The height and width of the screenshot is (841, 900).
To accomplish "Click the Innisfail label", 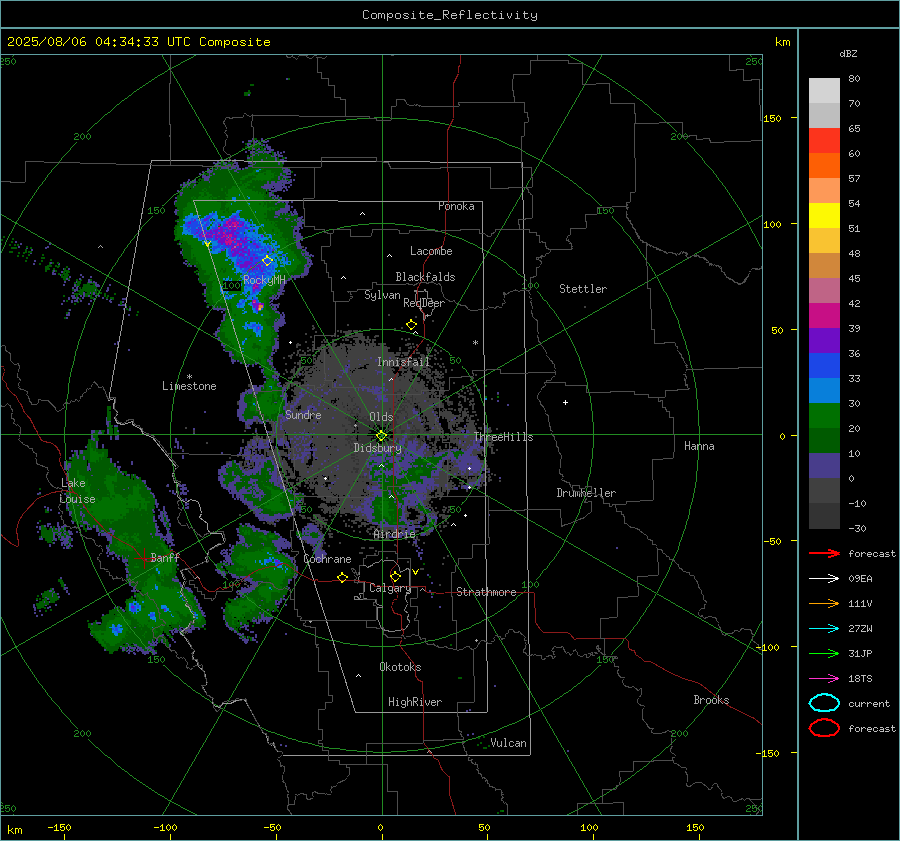I will [403, 362].
